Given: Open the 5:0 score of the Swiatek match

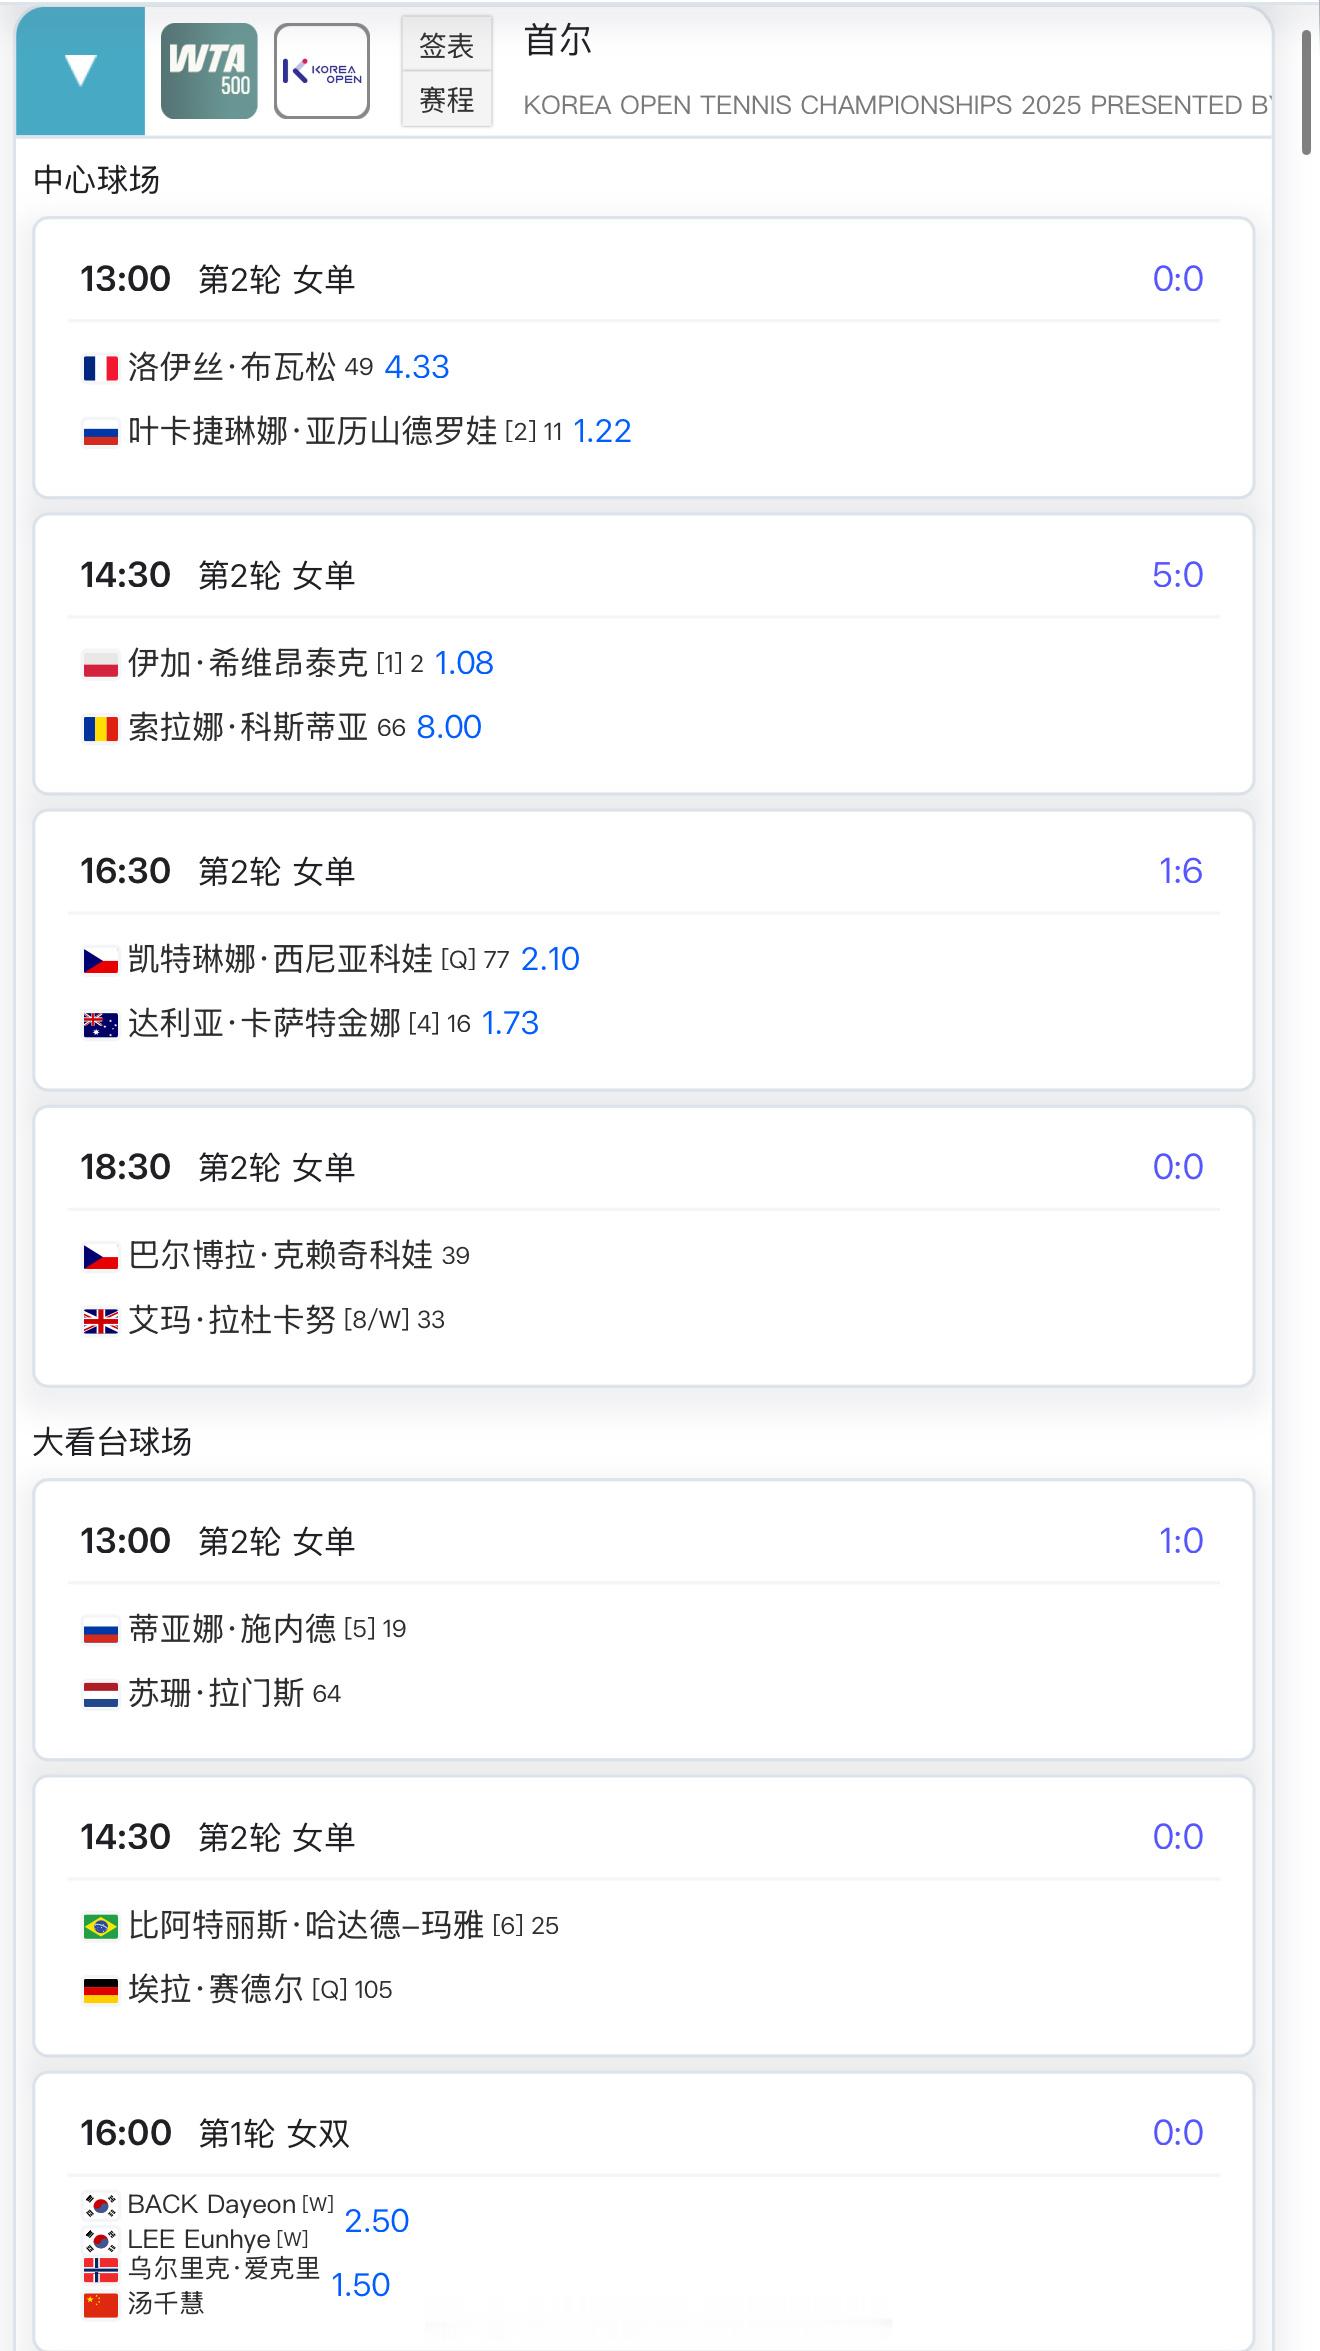Looking at the screenshot, I should tap(1177, 575).
